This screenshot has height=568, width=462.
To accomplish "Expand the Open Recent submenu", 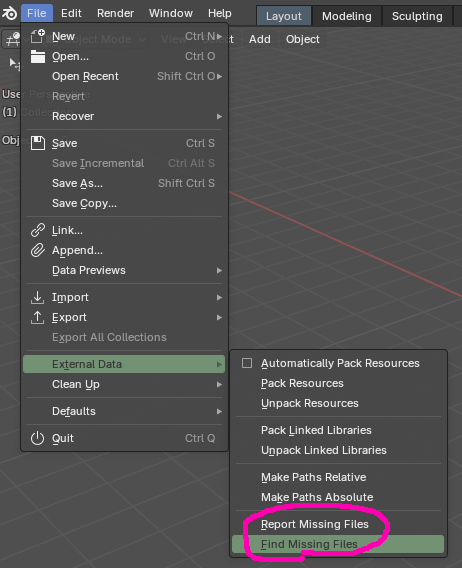I will point(219,76).
